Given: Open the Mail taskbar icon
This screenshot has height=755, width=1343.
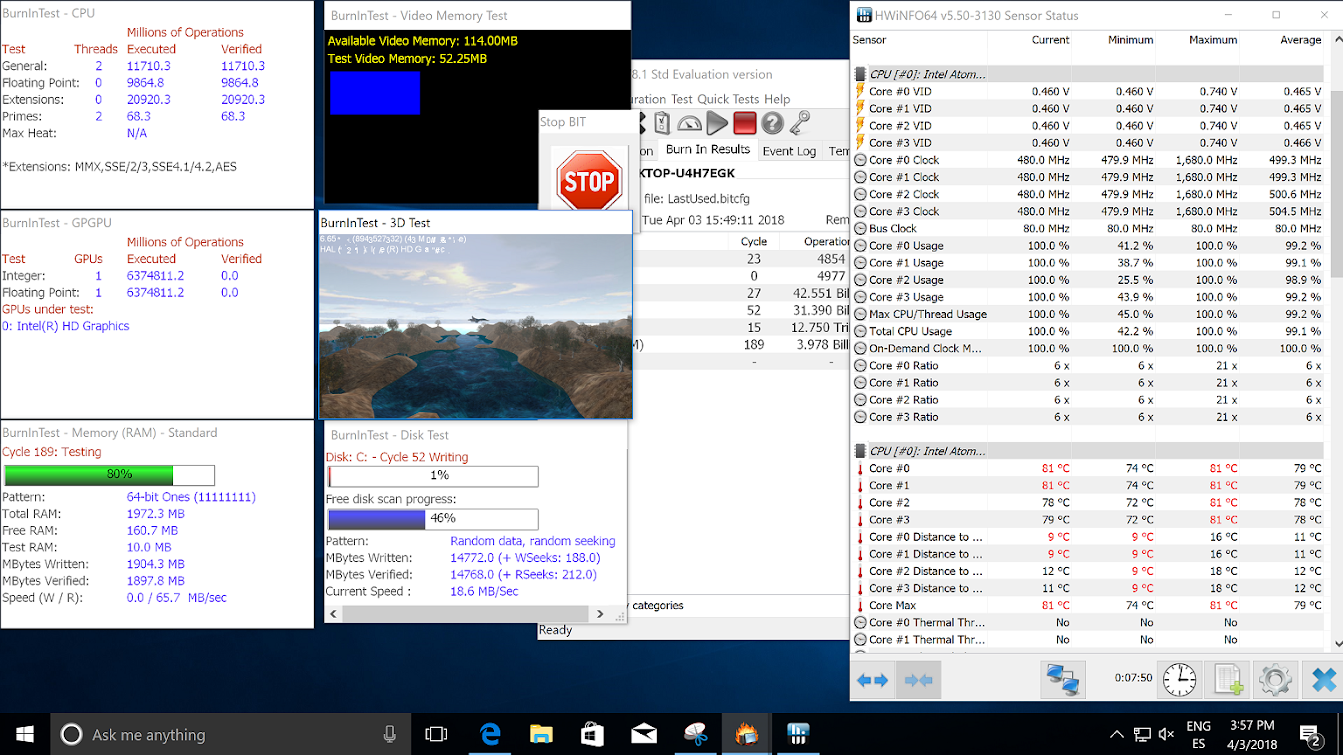Looking at the screenshot, I should (644, 734).
